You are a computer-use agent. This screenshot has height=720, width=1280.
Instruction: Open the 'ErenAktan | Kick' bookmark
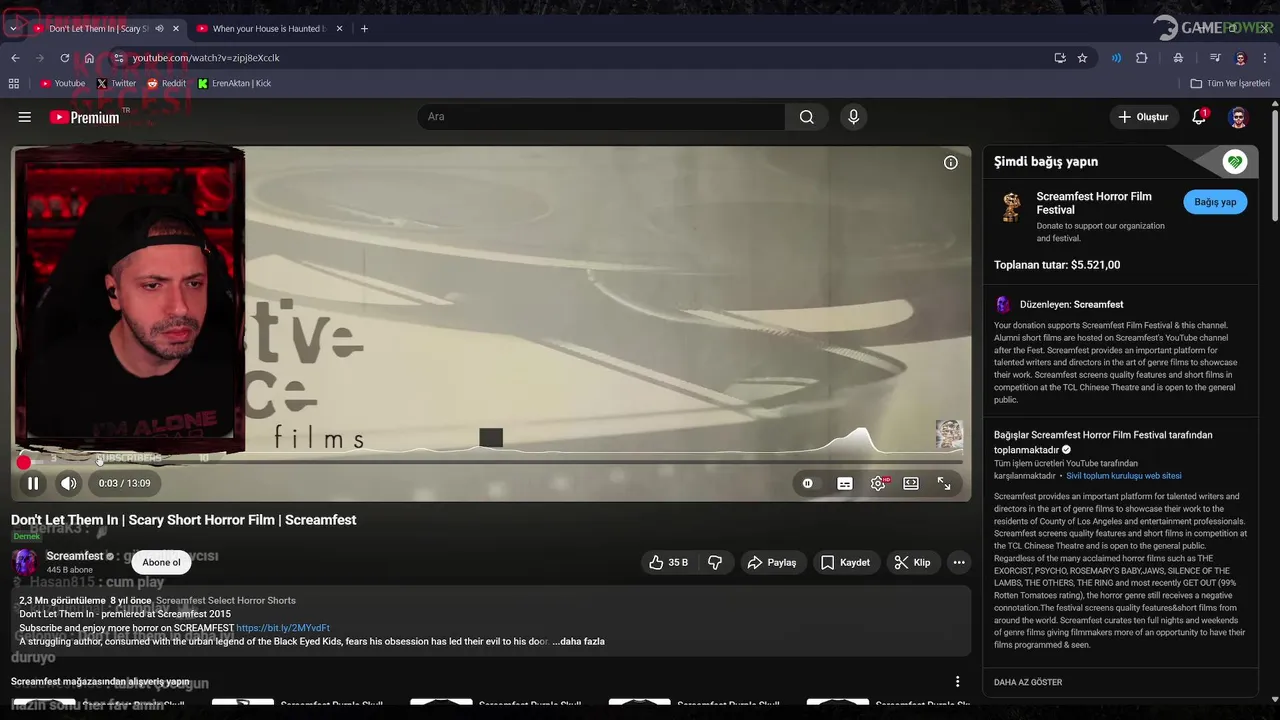click(x=234, y=84)
